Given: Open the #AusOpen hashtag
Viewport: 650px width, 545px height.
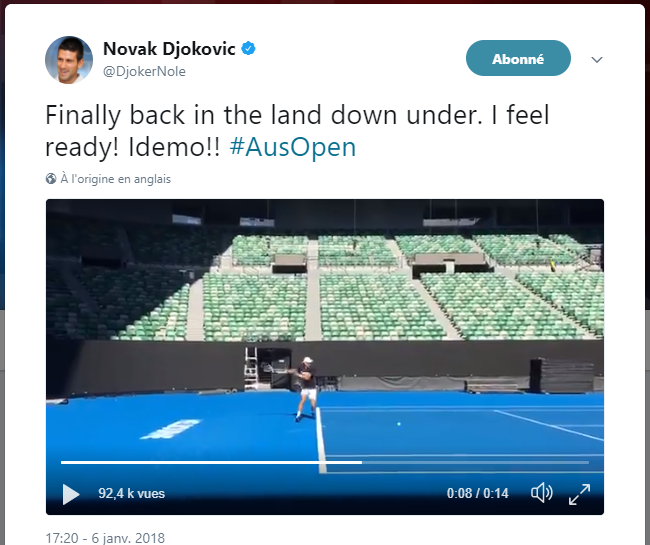Looking at the screenshot, I should click(x=293, y=147).
